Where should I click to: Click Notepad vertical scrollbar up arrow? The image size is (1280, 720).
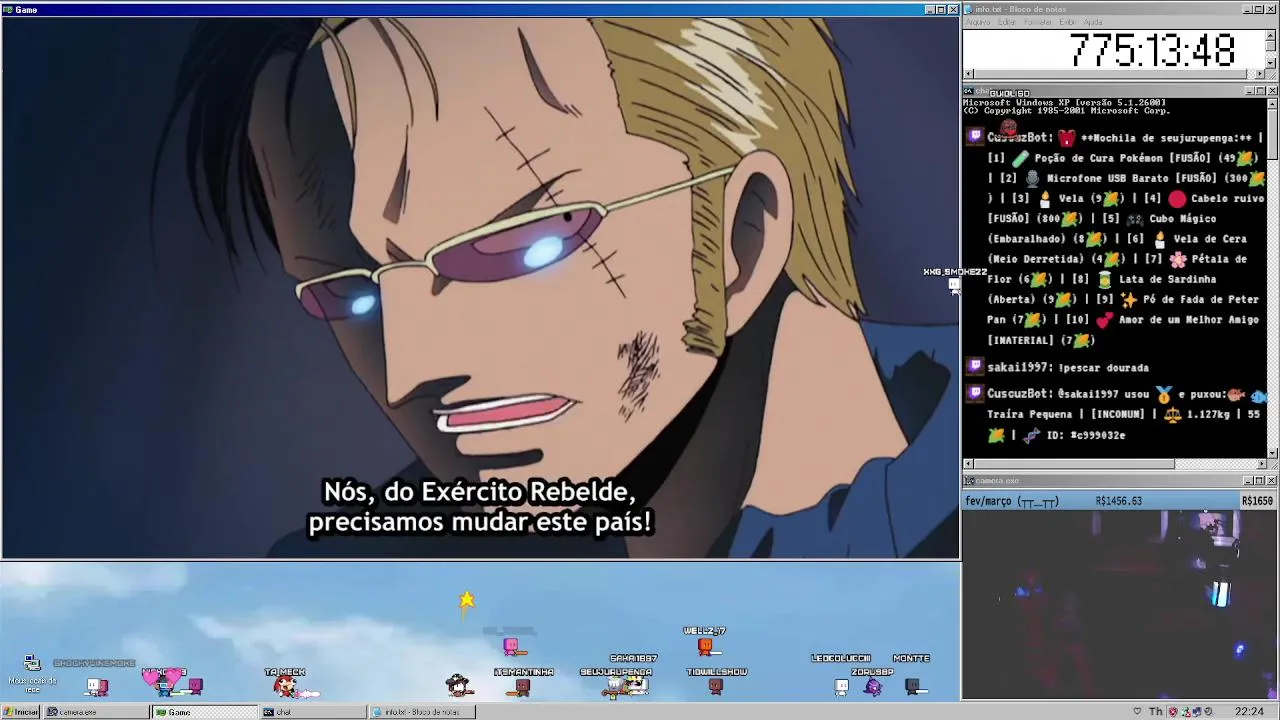[x=1271, y=35]
